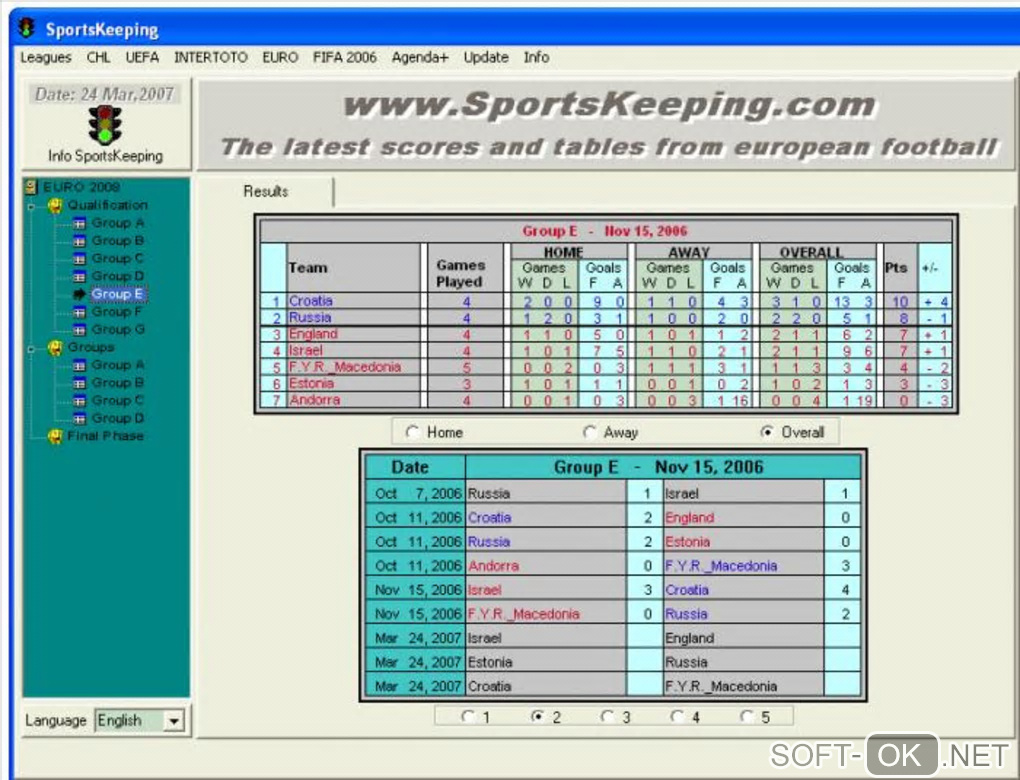The height and width of the screenshot is (780, 1020).
Task: Click table icon beside Groups Group B
Action: pyautogui.click(x=79, y=383)
